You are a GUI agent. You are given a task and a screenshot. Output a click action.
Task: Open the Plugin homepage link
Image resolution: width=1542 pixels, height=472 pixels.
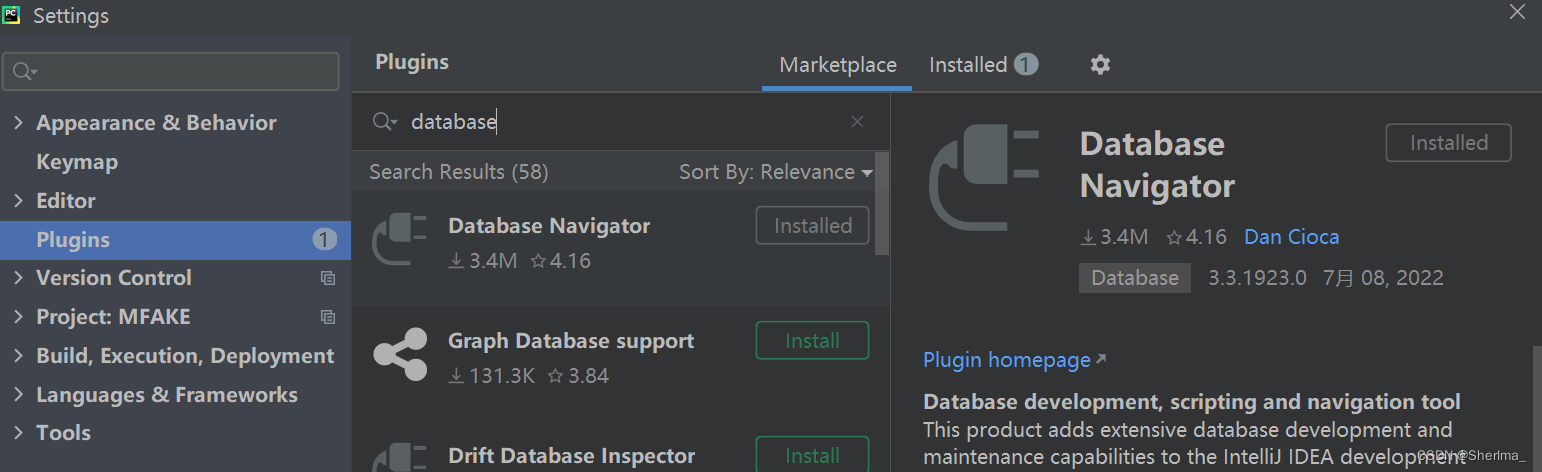tap(1007, 360)
